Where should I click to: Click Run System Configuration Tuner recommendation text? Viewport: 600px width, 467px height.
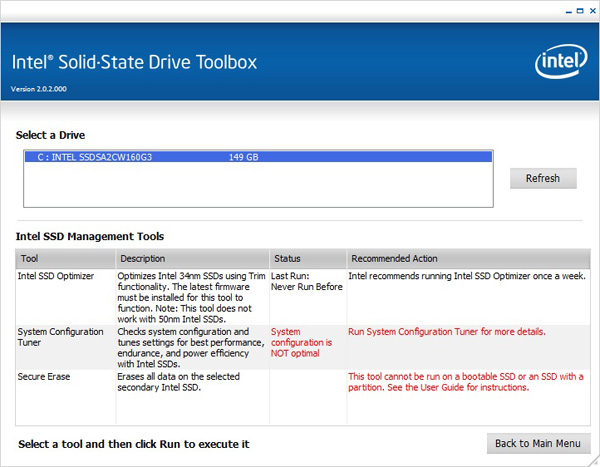pyautogui.click(x=447, y=331)
